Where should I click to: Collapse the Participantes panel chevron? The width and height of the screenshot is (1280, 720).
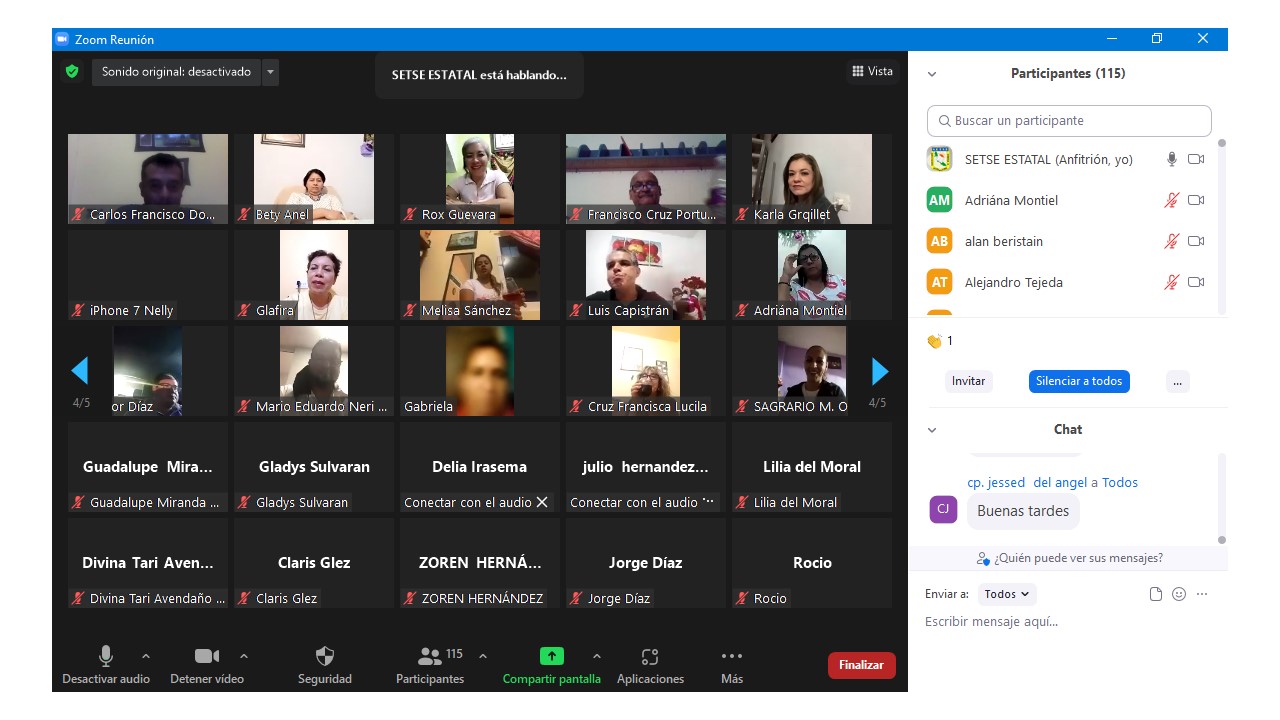(932, 74)
